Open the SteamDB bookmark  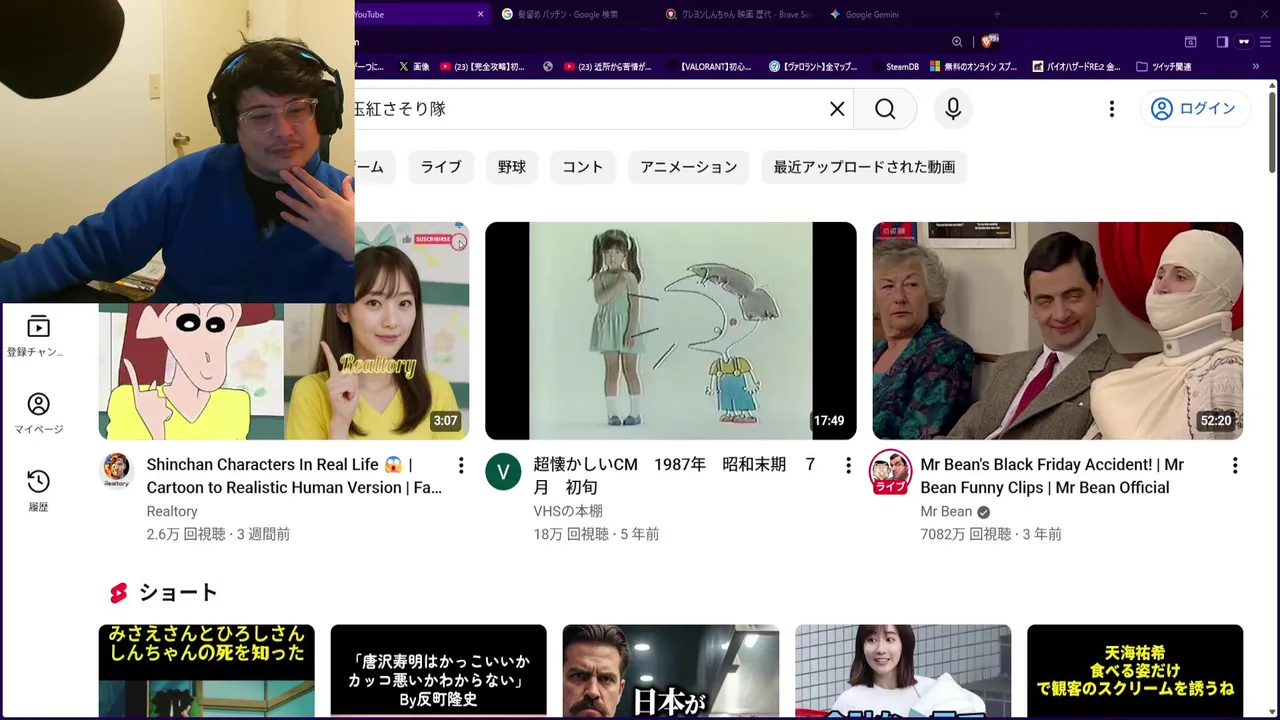pos(894,67)
